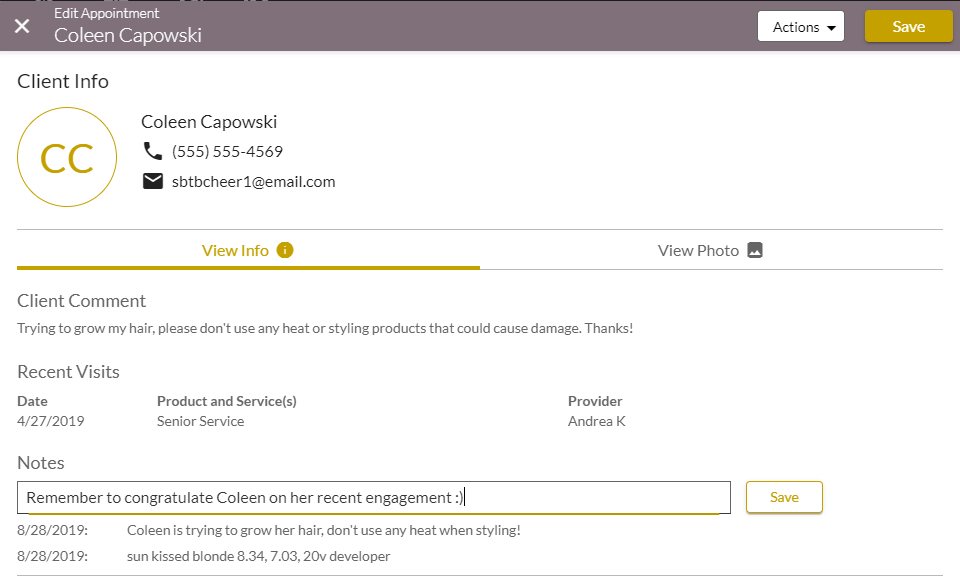This screenshot has width=960, height=585.
Task: Click the CC initials avatar circle
Action: pos(67,158)
